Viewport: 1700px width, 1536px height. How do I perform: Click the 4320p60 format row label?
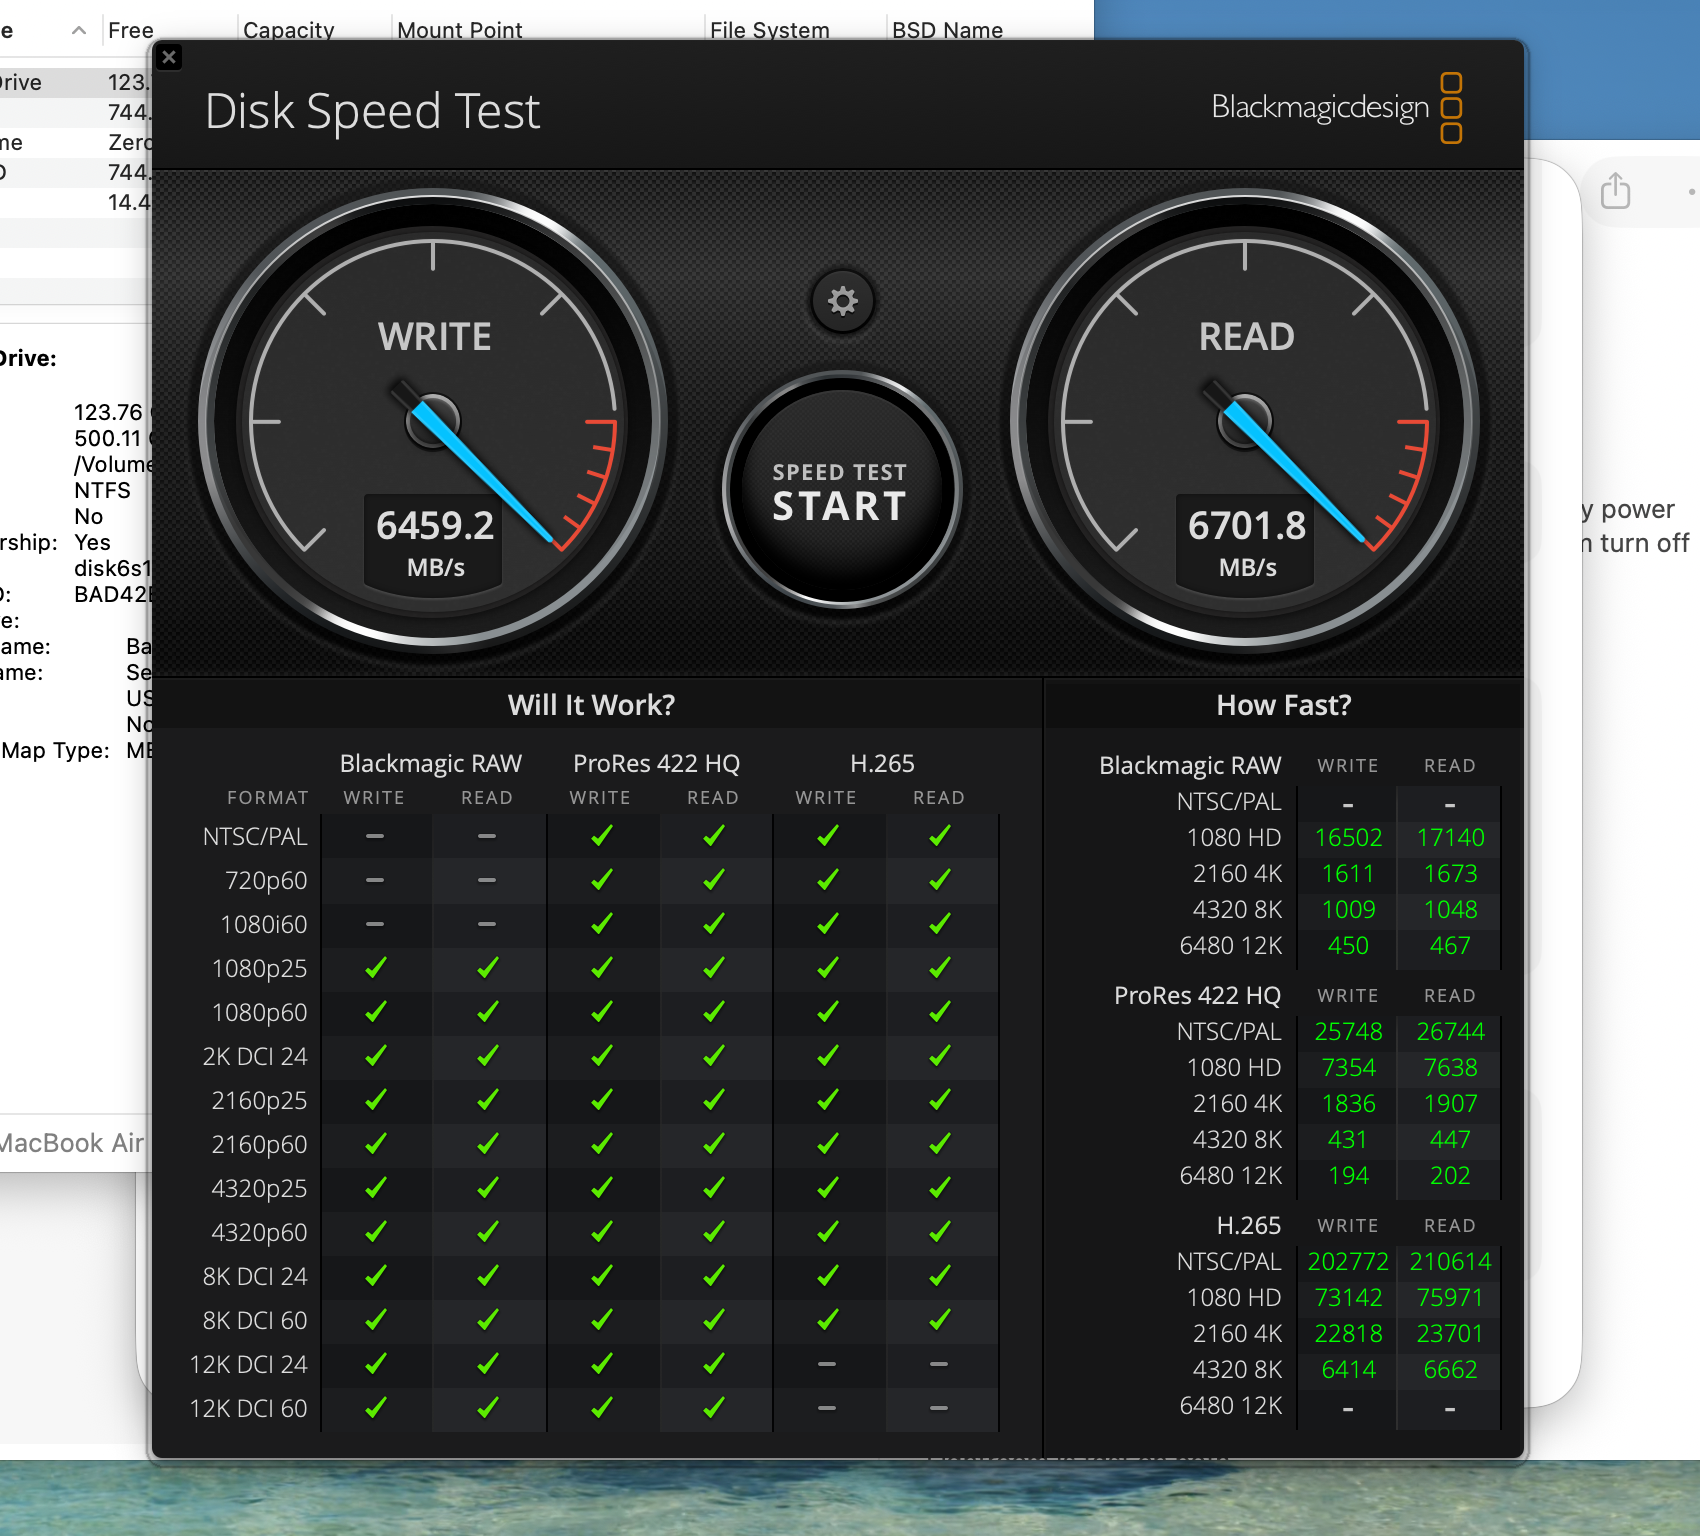[260, 1232]
